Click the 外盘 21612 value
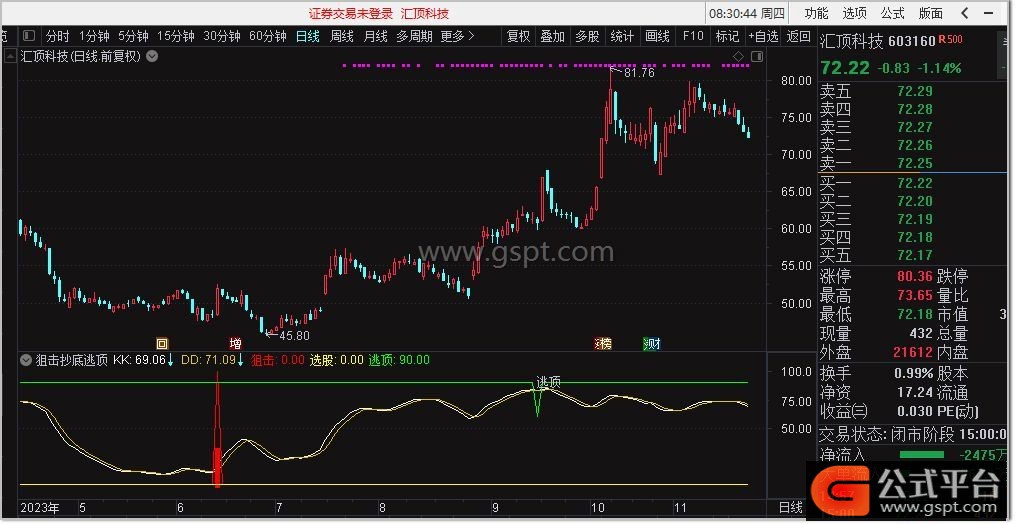The height and width of the screenshot is (524, 1016). click(912, 352)
